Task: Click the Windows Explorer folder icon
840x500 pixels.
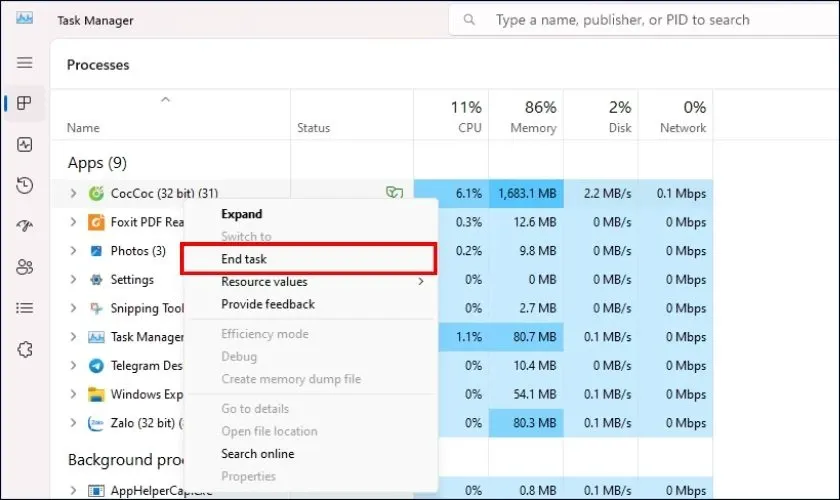Action: 96,394
